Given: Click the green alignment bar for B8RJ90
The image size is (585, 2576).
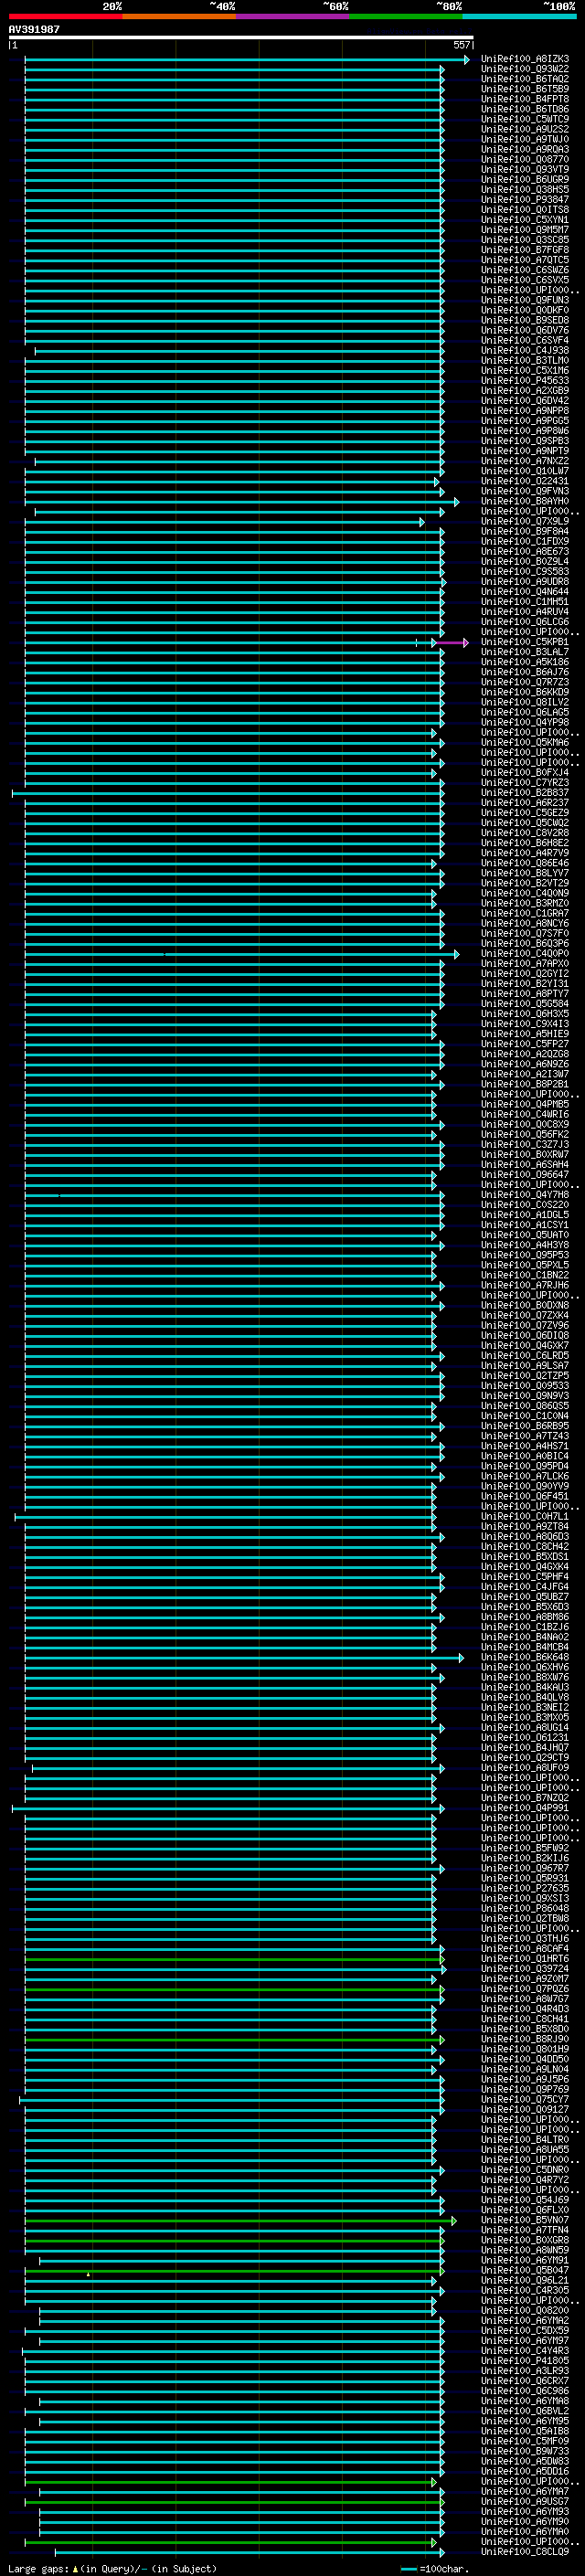Looking at the screenshot, I should point(235,2040).
